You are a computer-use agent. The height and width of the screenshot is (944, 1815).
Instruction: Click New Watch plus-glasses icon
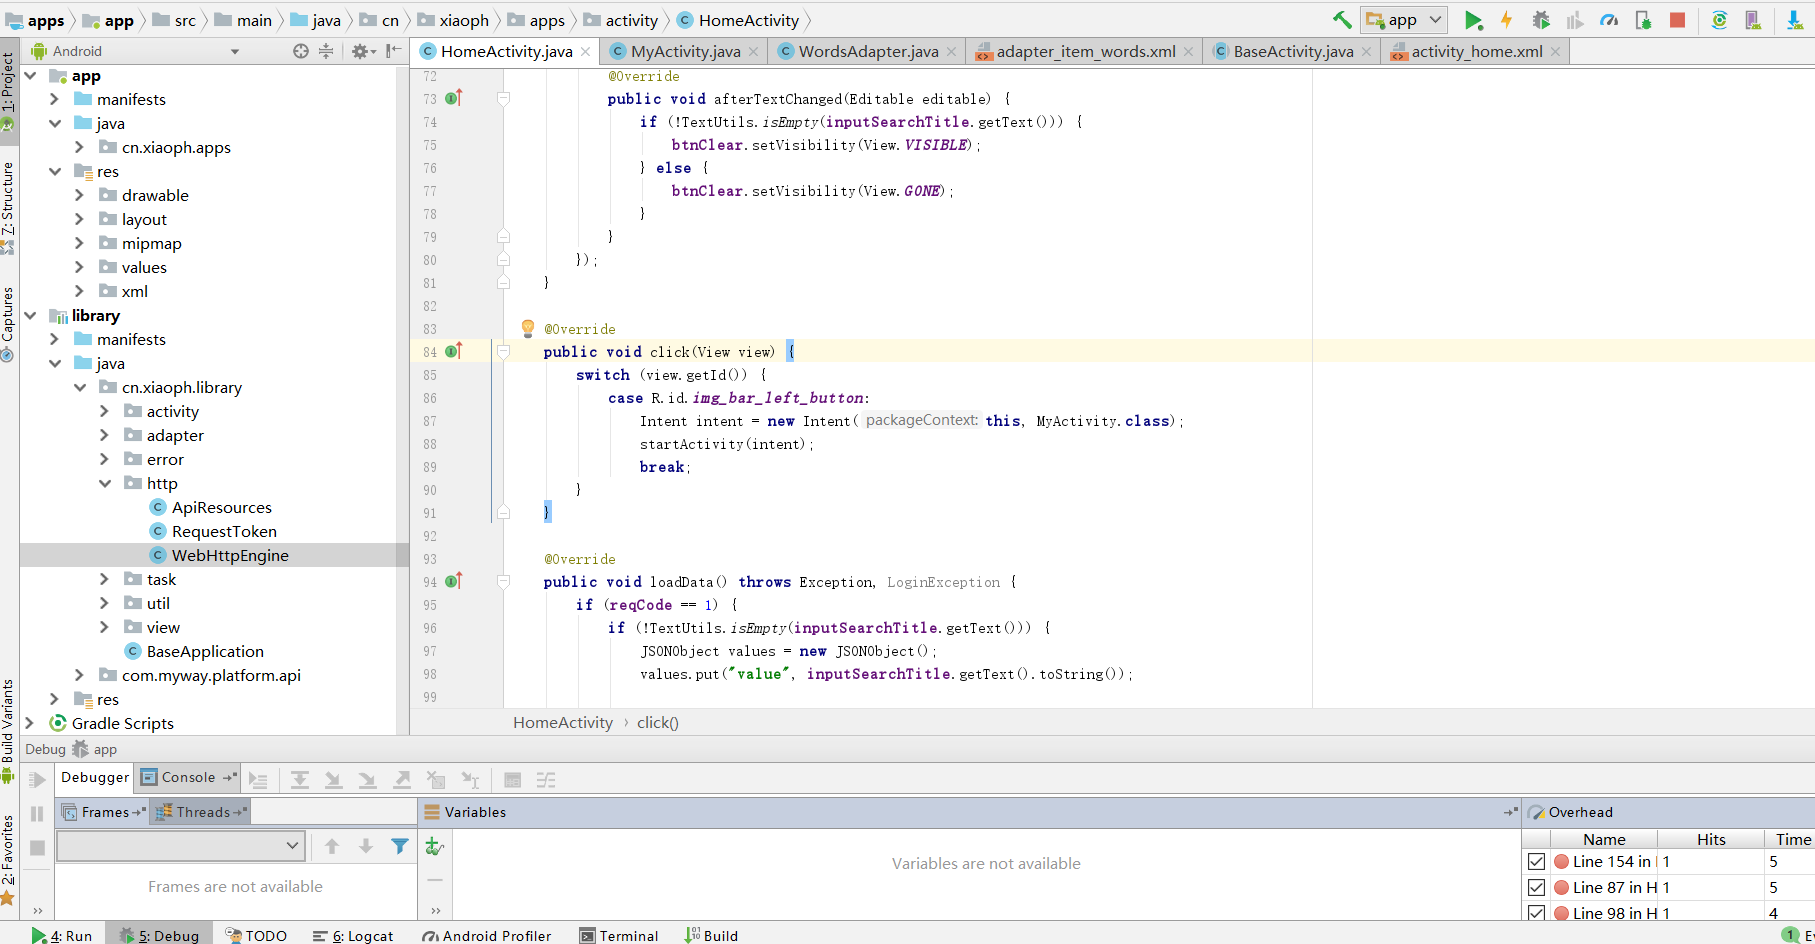[434, 846]
